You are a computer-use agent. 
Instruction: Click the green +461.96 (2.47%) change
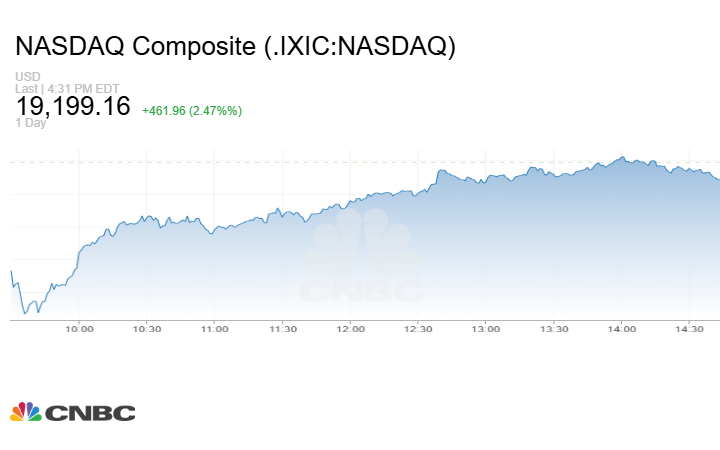click(192, 110)
